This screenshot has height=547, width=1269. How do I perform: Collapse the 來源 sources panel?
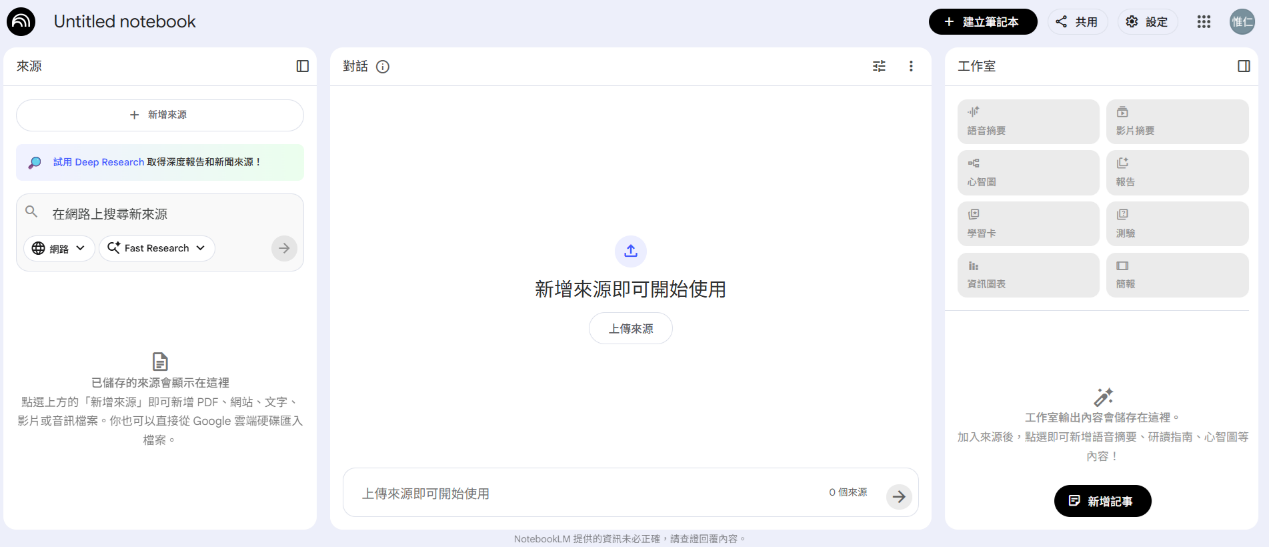[303, 66]
